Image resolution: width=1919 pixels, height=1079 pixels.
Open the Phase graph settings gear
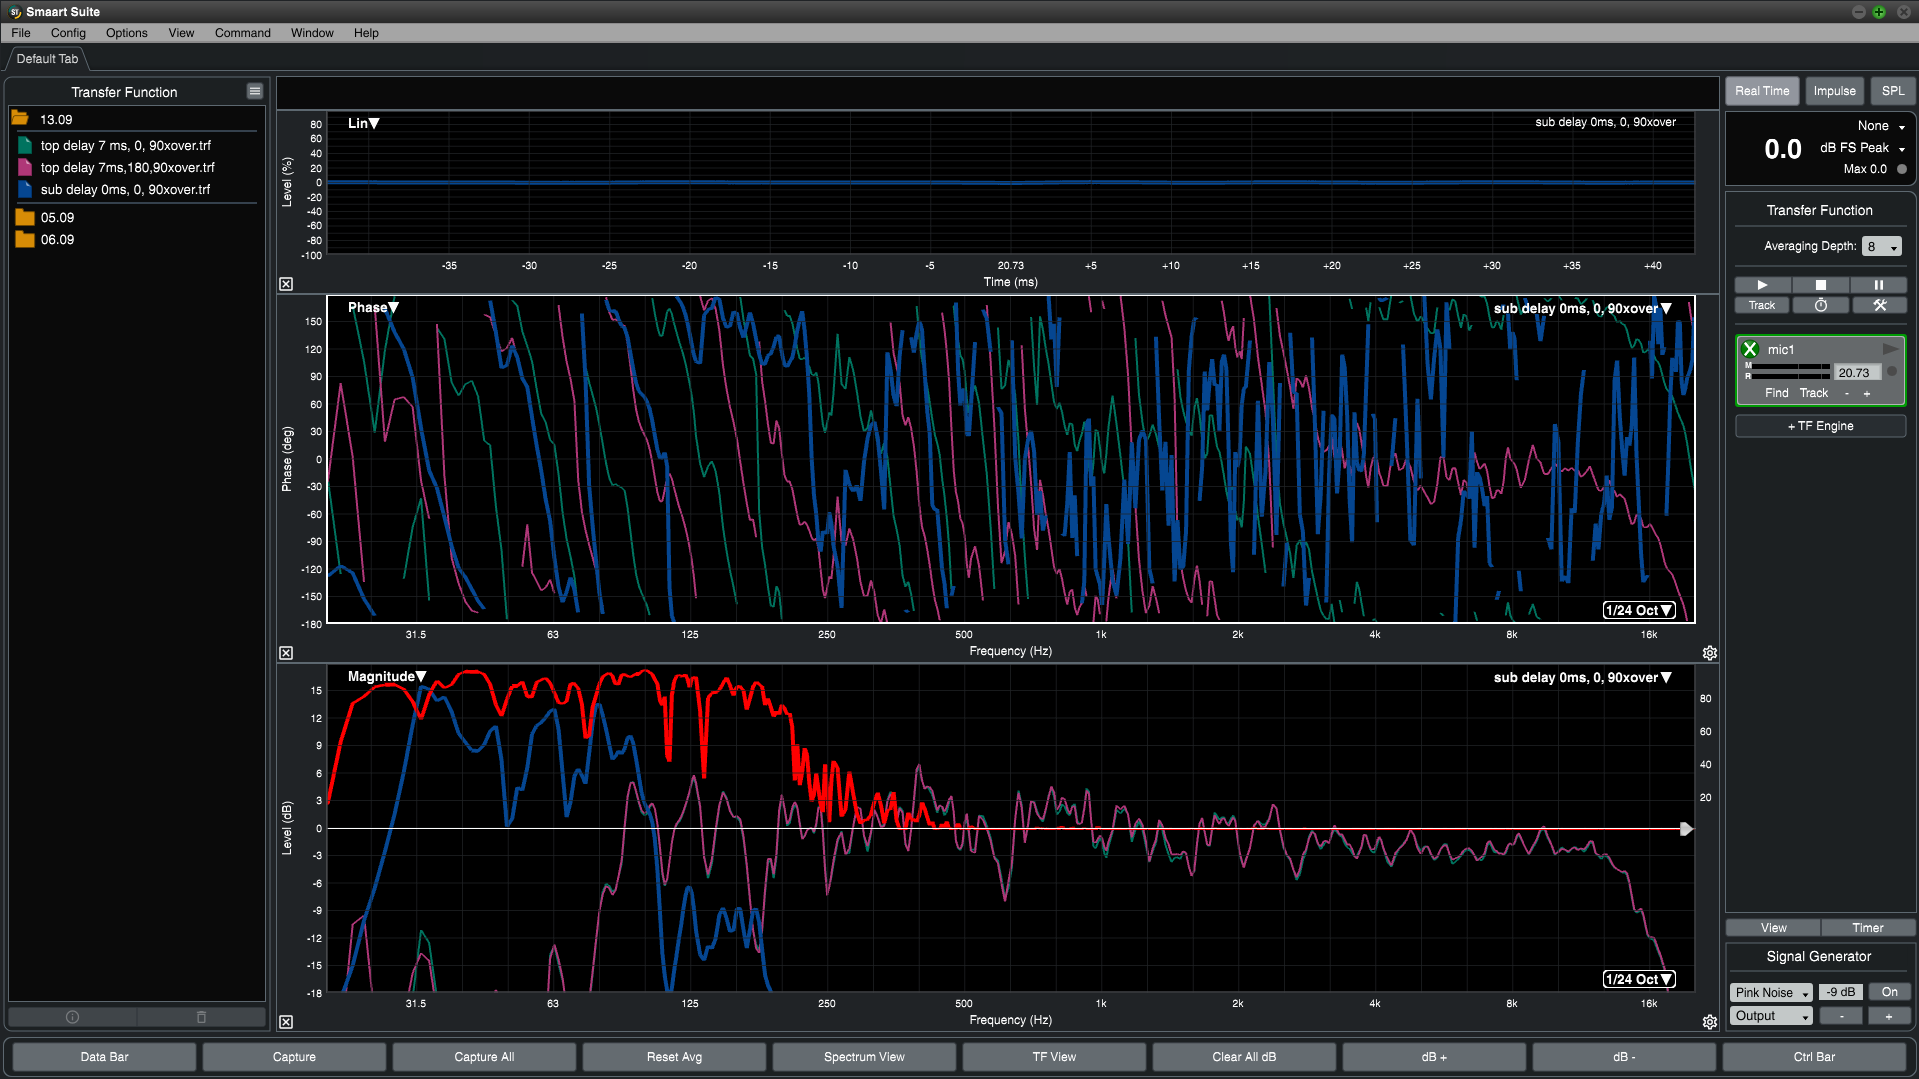pyautogui.click(x=1710, y=653)
